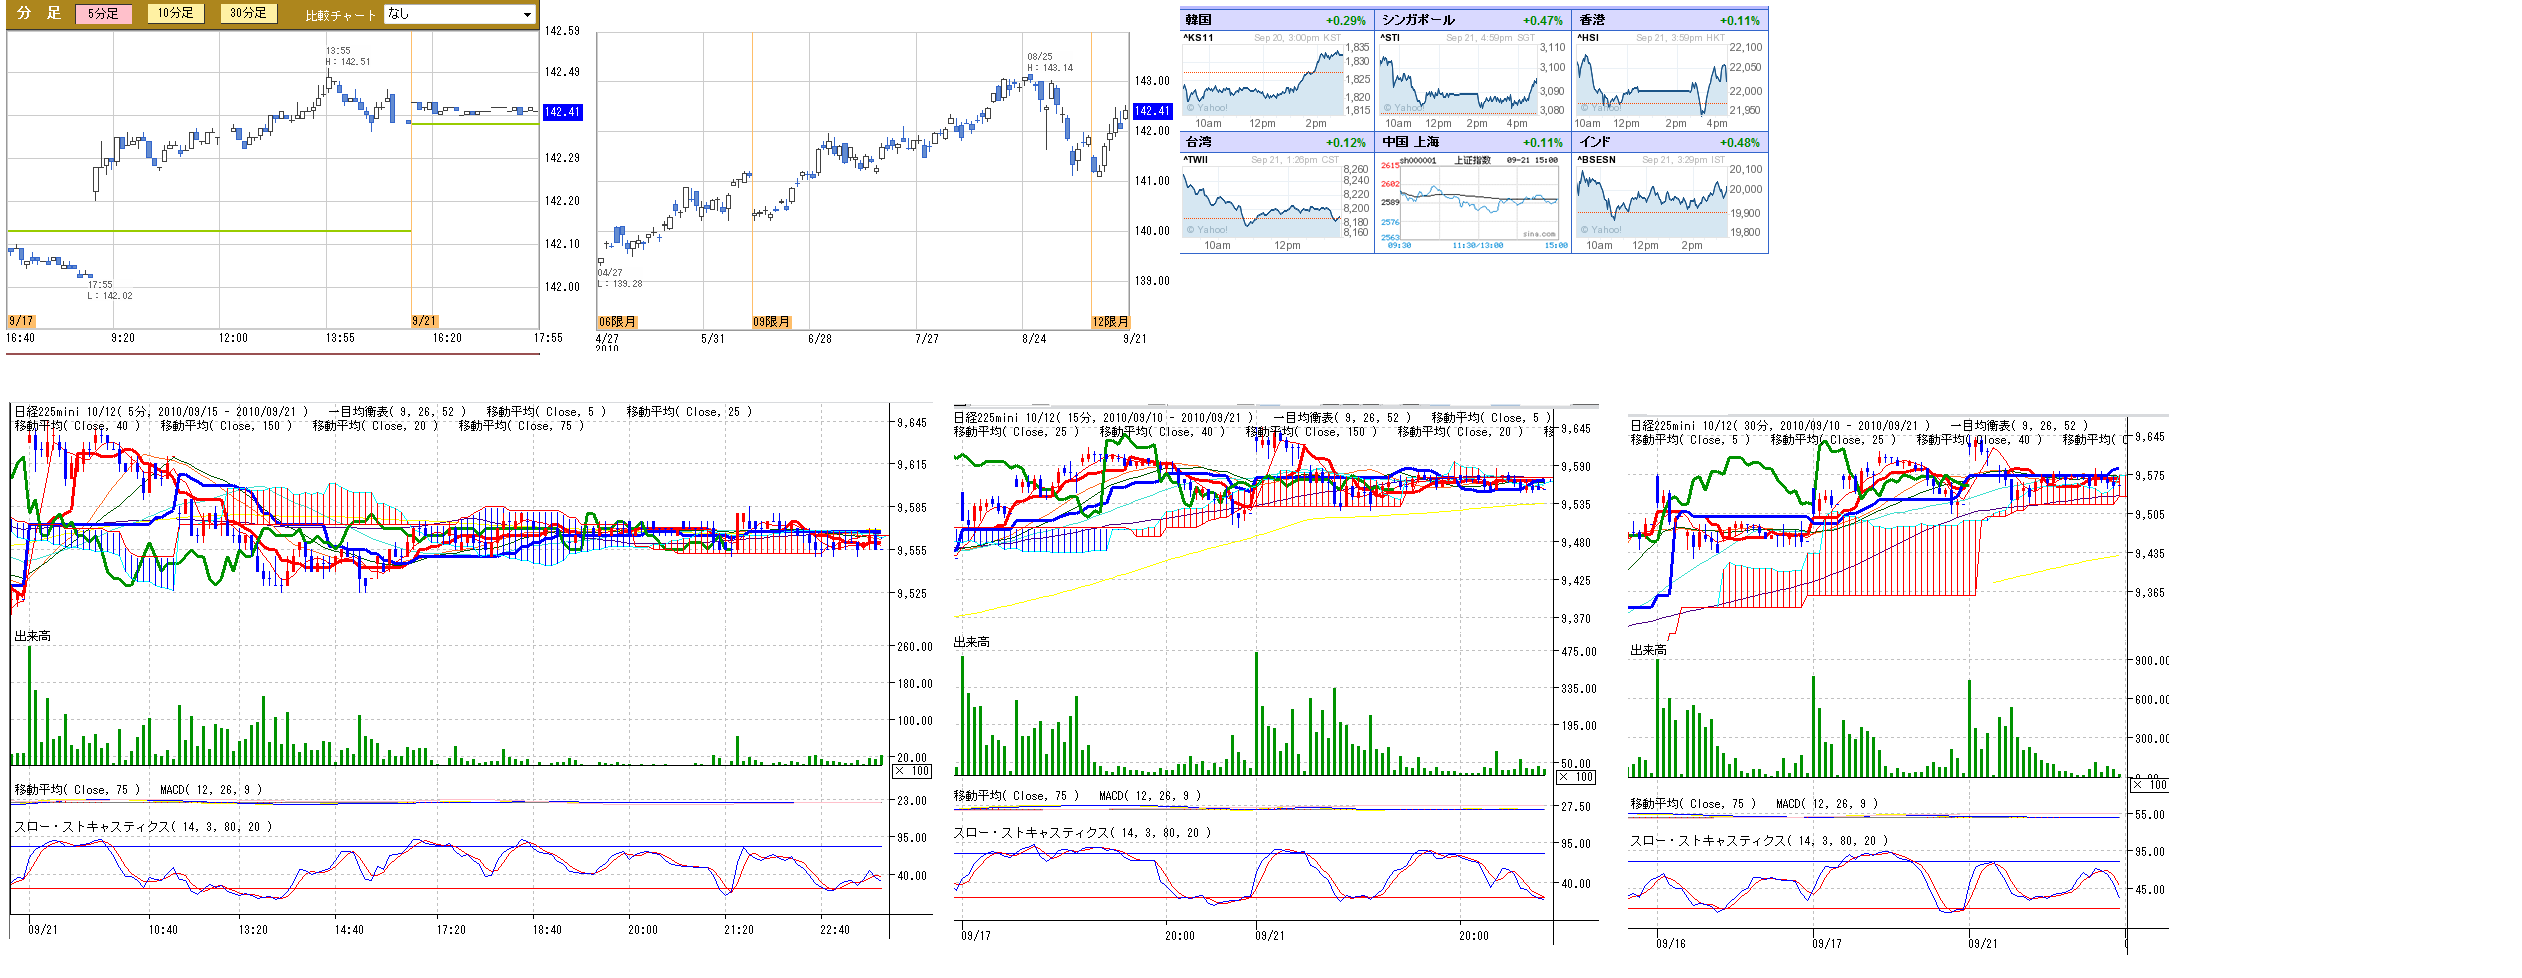Viewport: 2522px width, 978px height.
Task: Open the 比較チャート dropdown showing なし
Action: pos(460,14)
